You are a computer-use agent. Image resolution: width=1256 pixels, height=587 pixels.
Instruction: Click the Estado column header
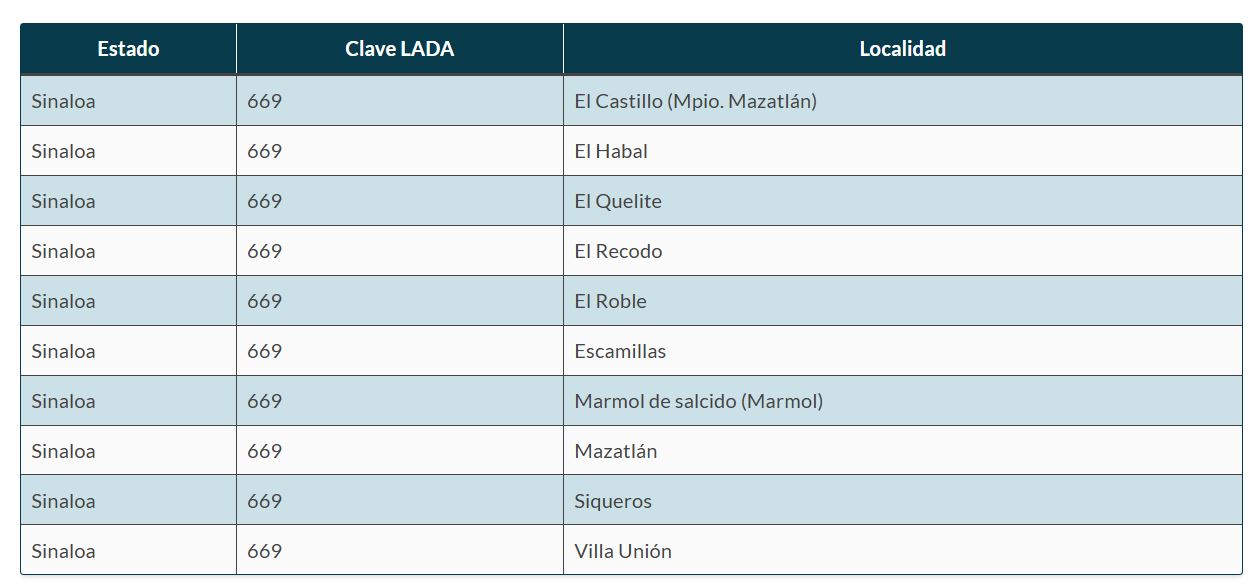pos(128,49)
